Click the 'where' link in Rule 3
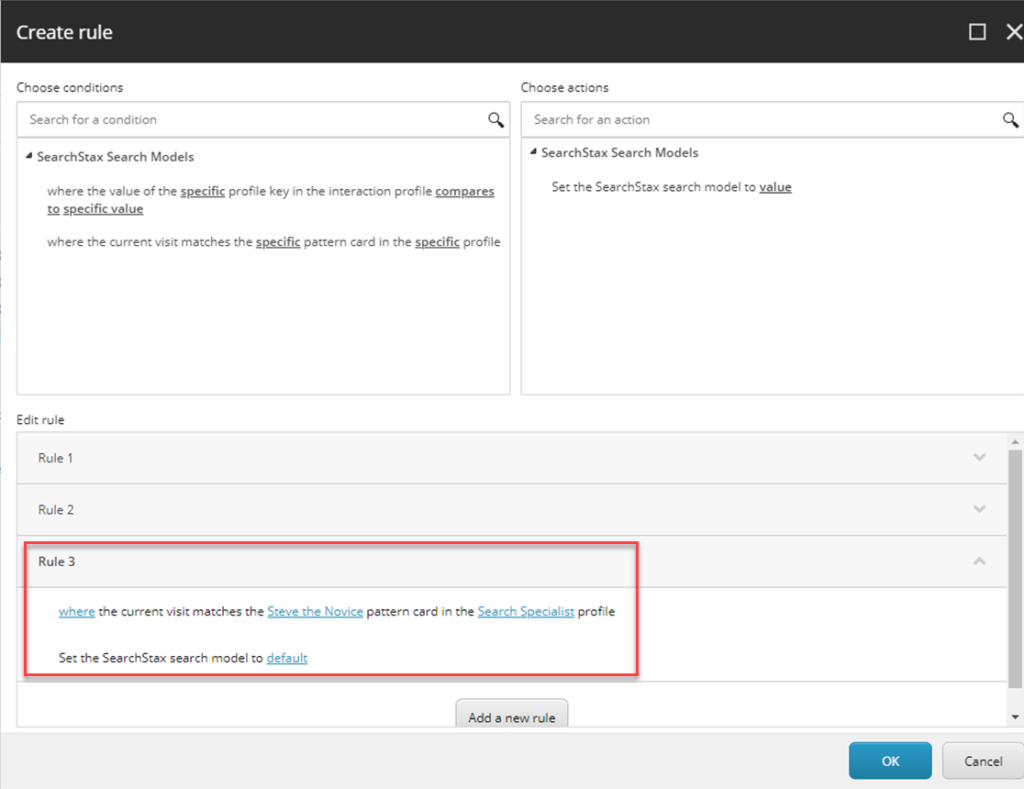This screenshot has height=789, width=1024. tap(76, 611)
